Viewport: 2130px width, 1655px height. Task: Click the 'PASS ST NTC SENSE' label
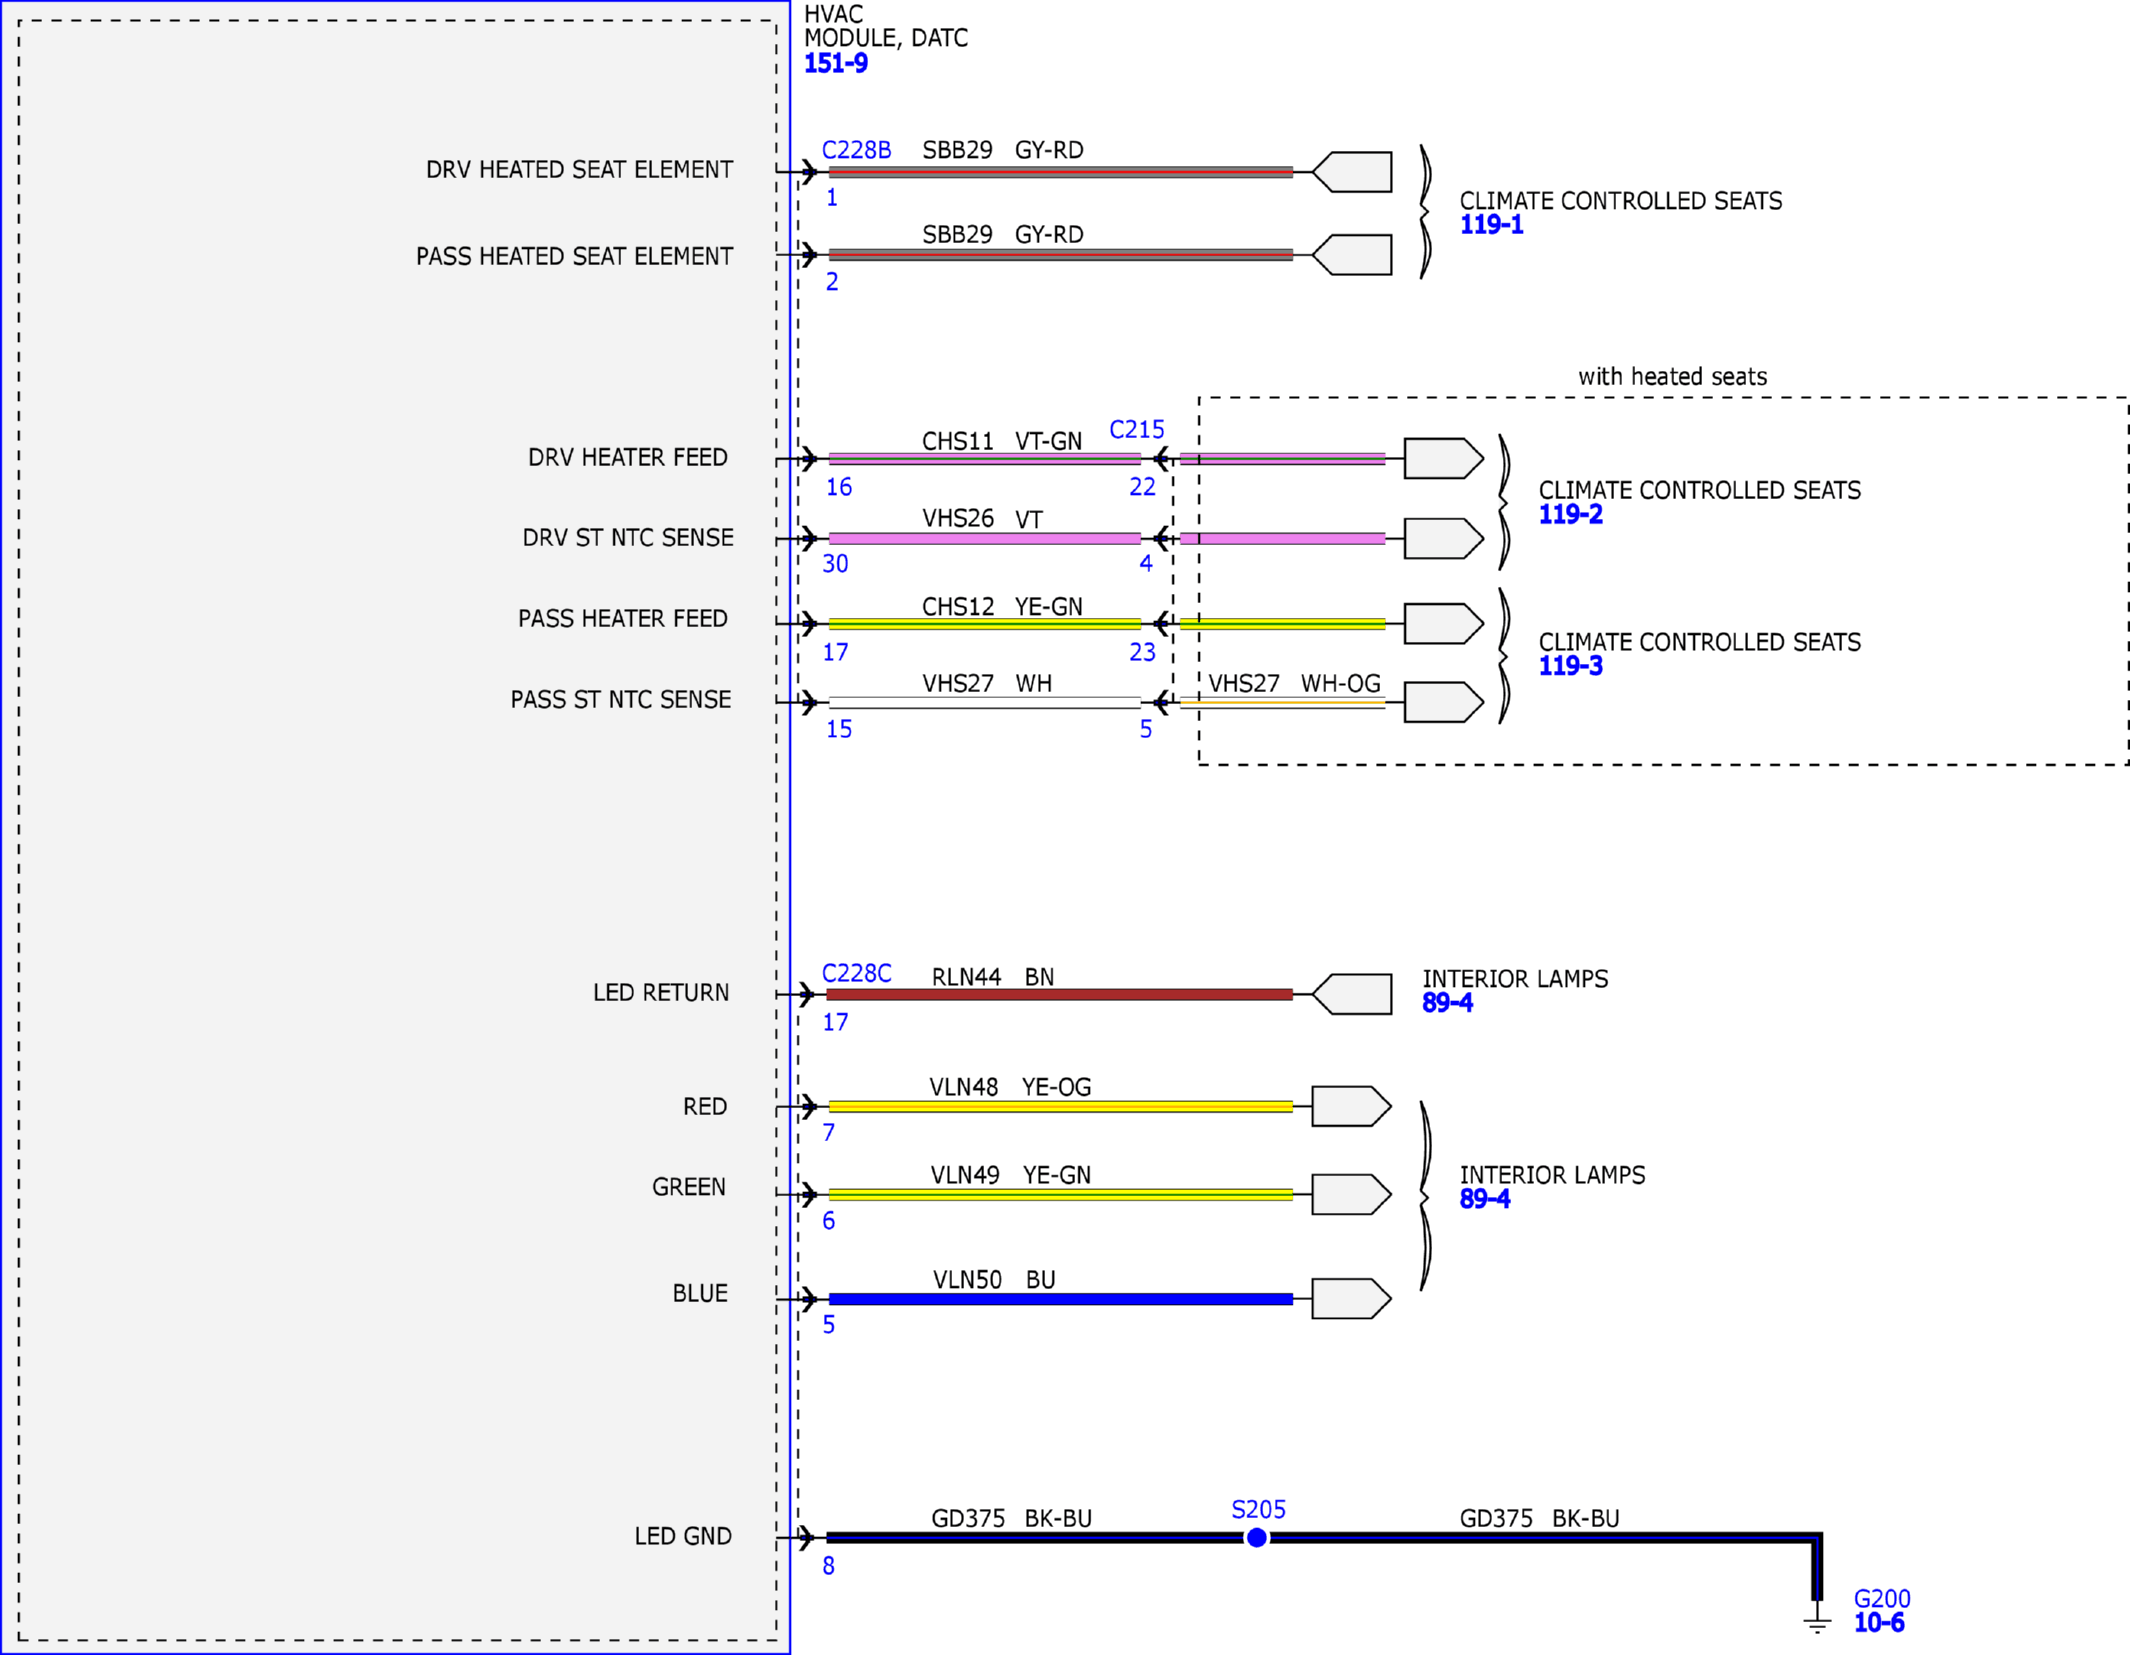(x=621, y=700)
